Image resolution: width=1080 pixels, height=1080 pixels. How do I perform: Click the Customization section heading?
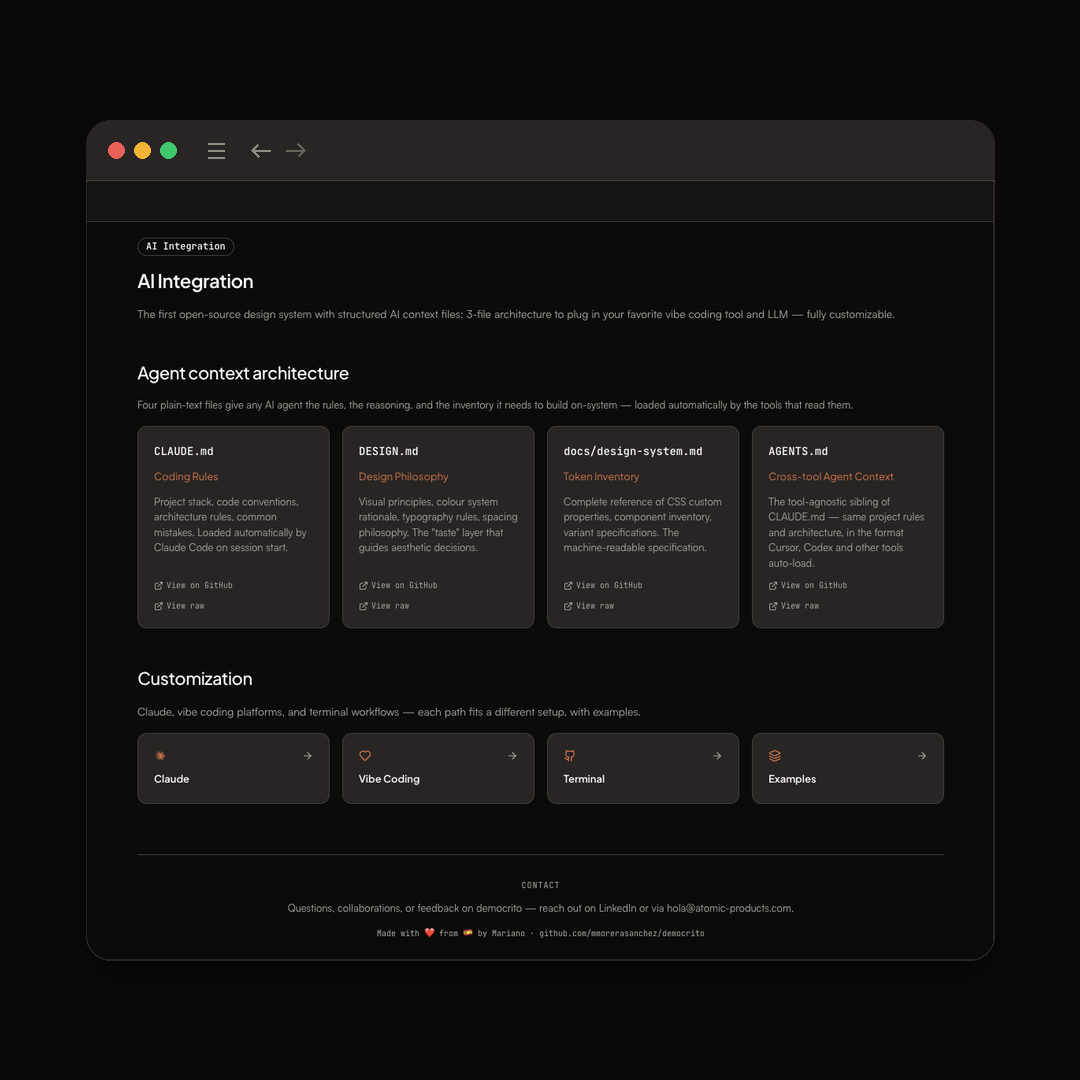click(x=195, y=679)
